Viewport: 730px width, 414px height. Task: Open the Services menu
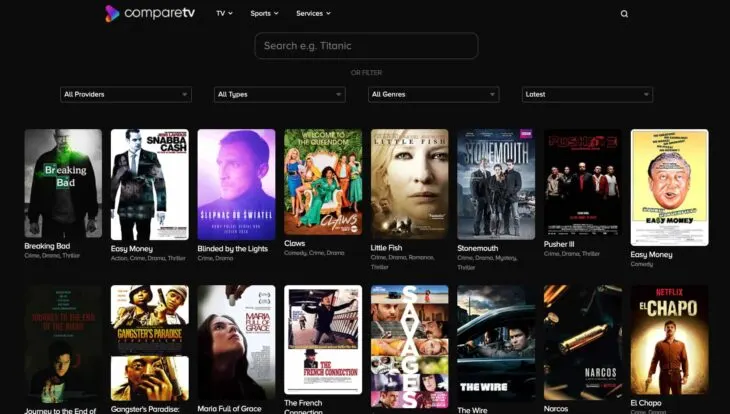pyautogui.click(x=313, y=14)
